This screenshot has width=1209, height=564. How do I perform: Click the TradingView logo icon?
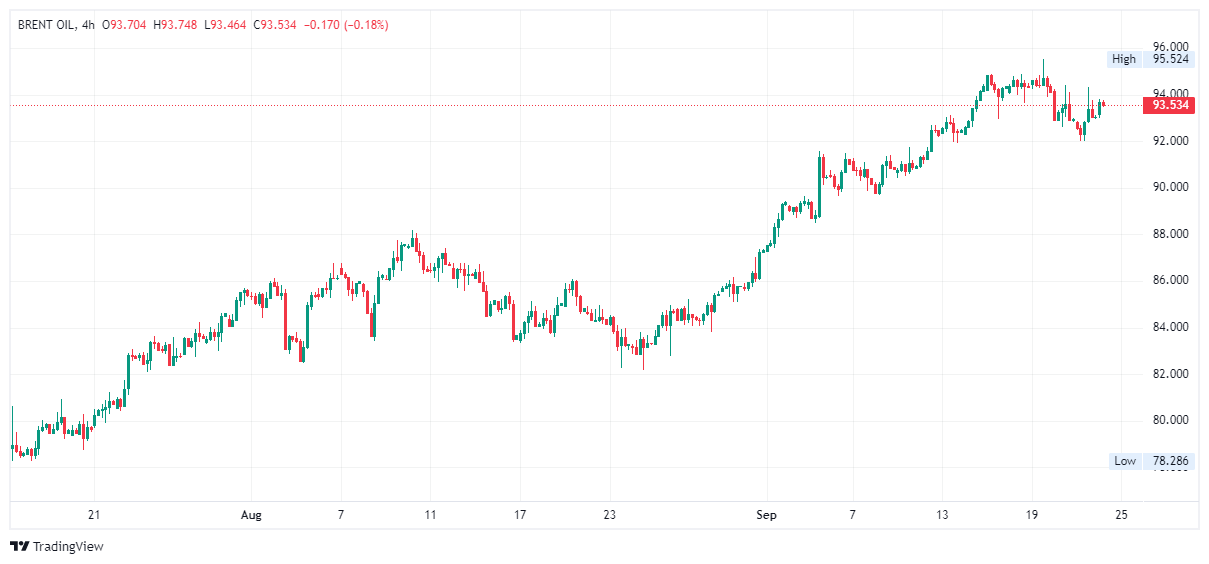[19, 546]
